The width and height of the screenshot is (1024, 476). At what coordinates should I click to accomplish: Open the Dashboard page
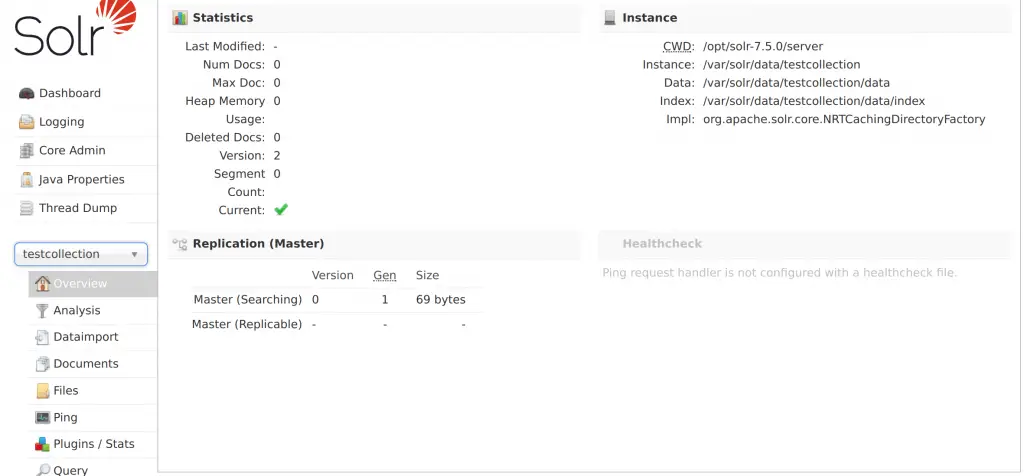[x=70, y=93]
